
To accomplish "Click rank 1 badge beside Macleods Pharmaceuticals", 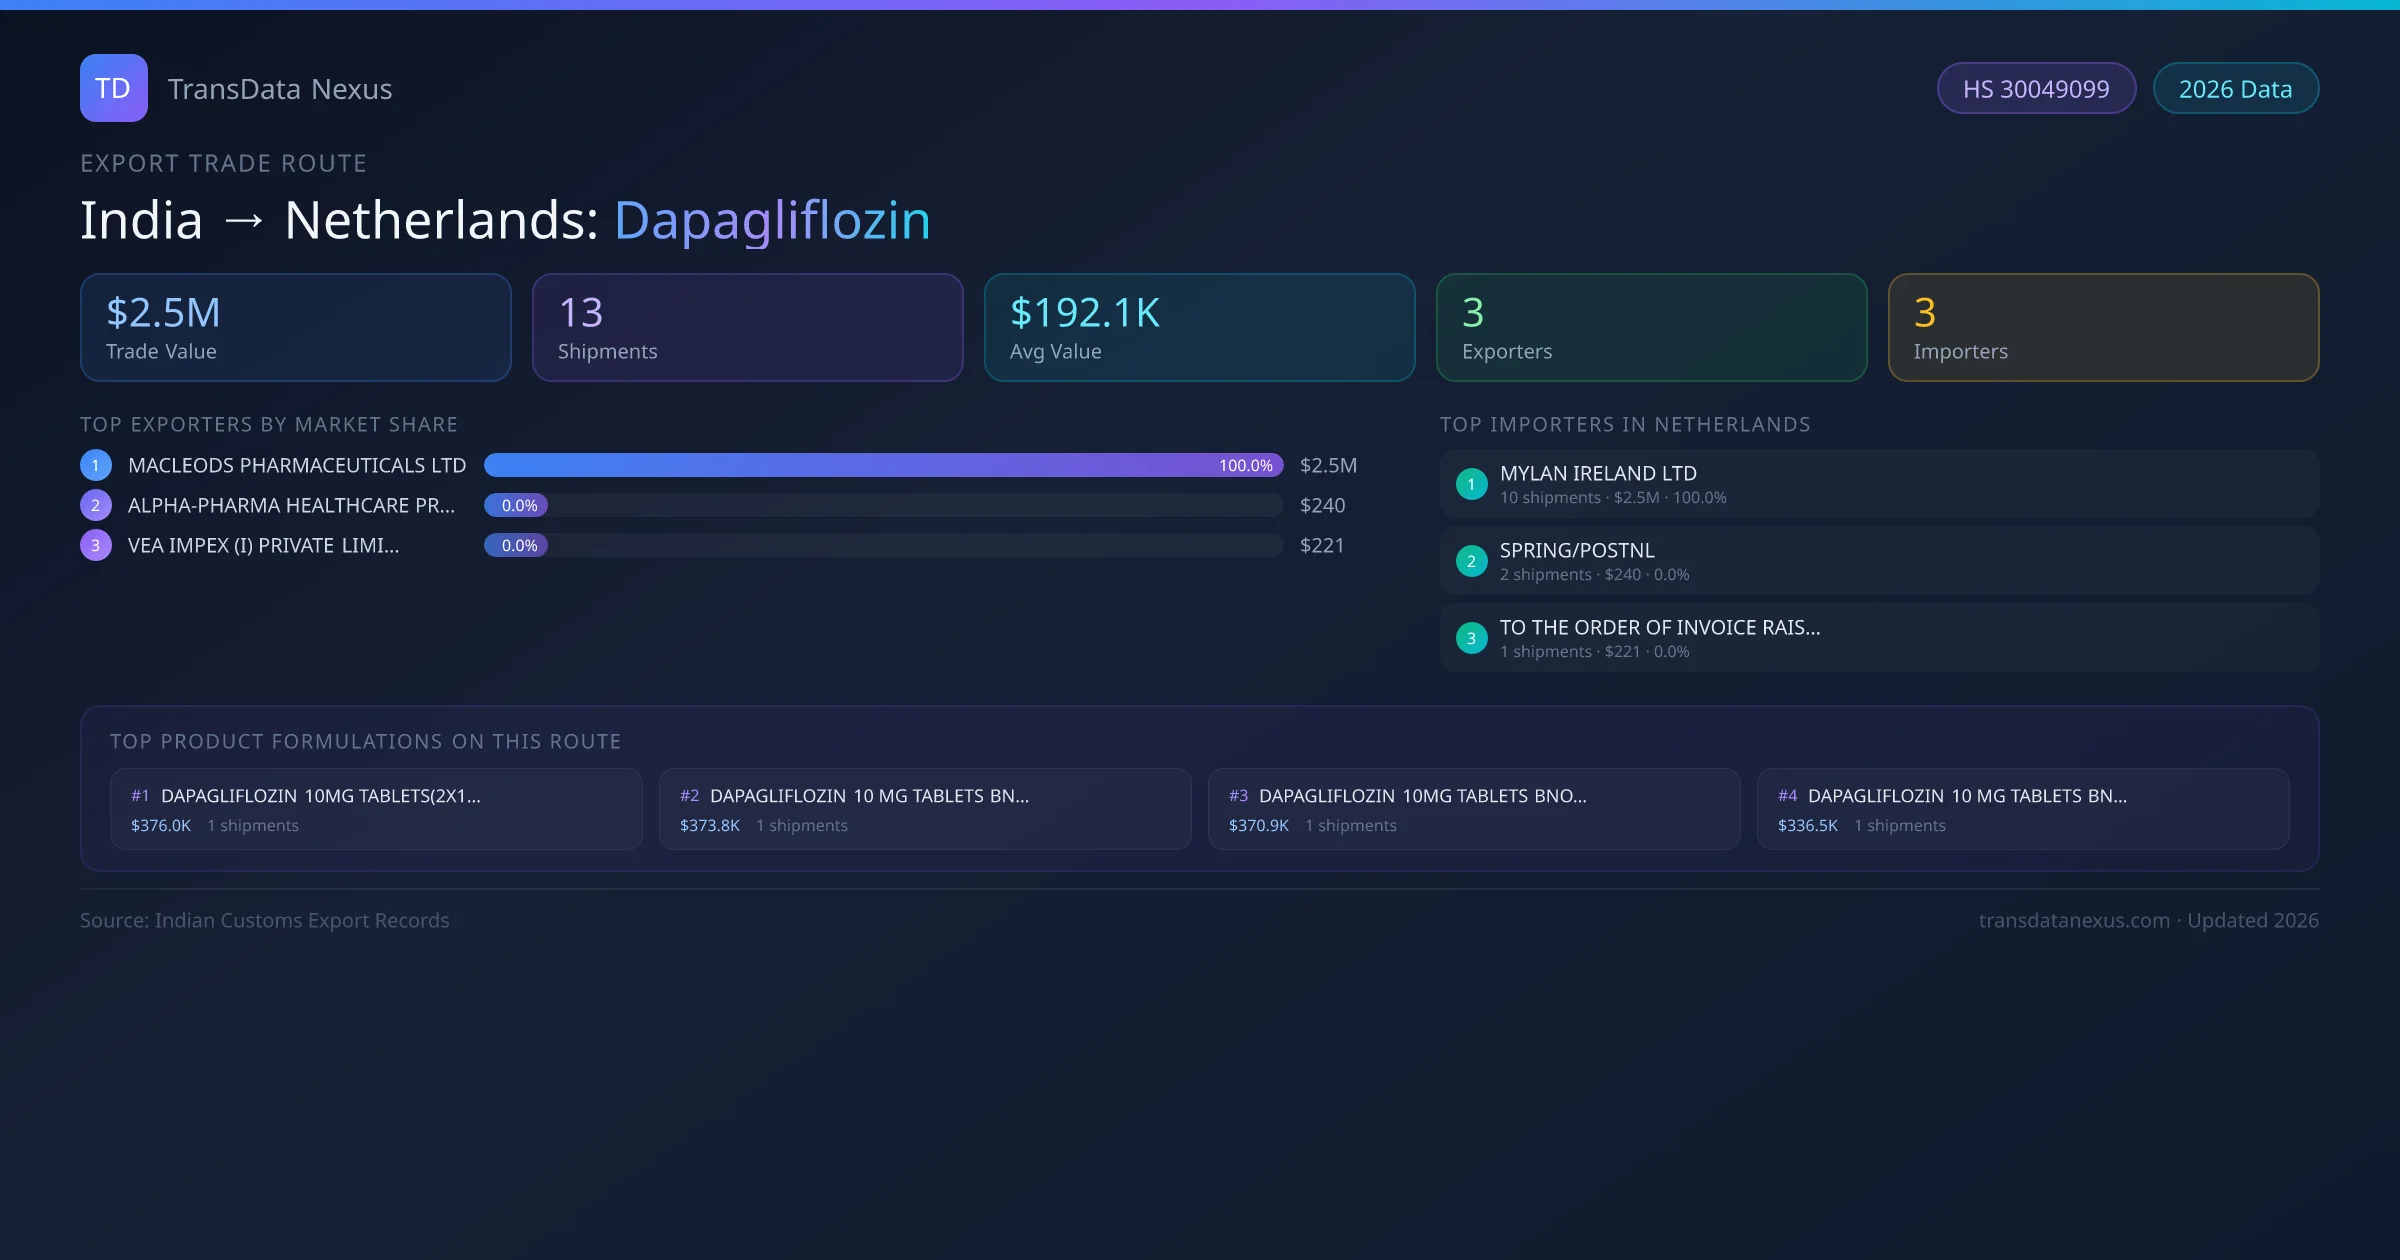I will [x=96, y=465].
